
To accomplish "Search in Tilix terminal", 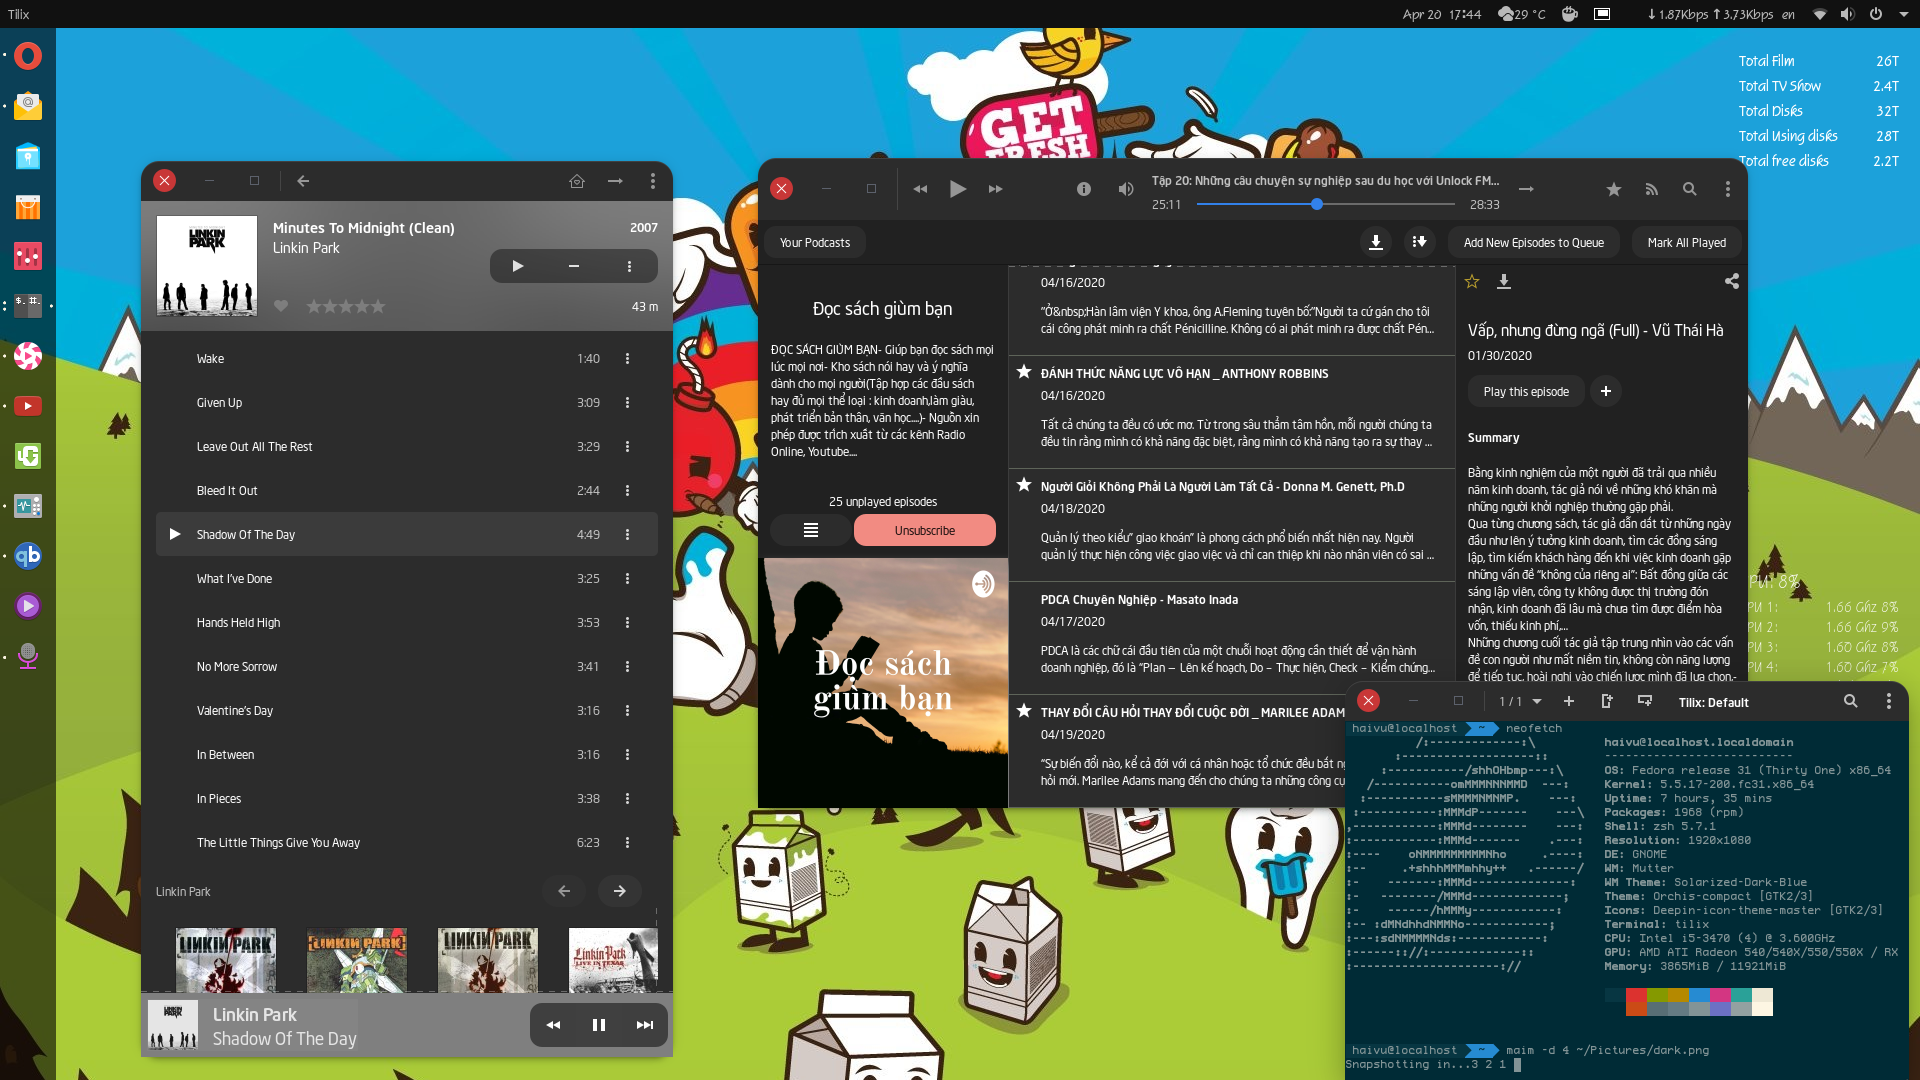I will (x=1850, y=702).
